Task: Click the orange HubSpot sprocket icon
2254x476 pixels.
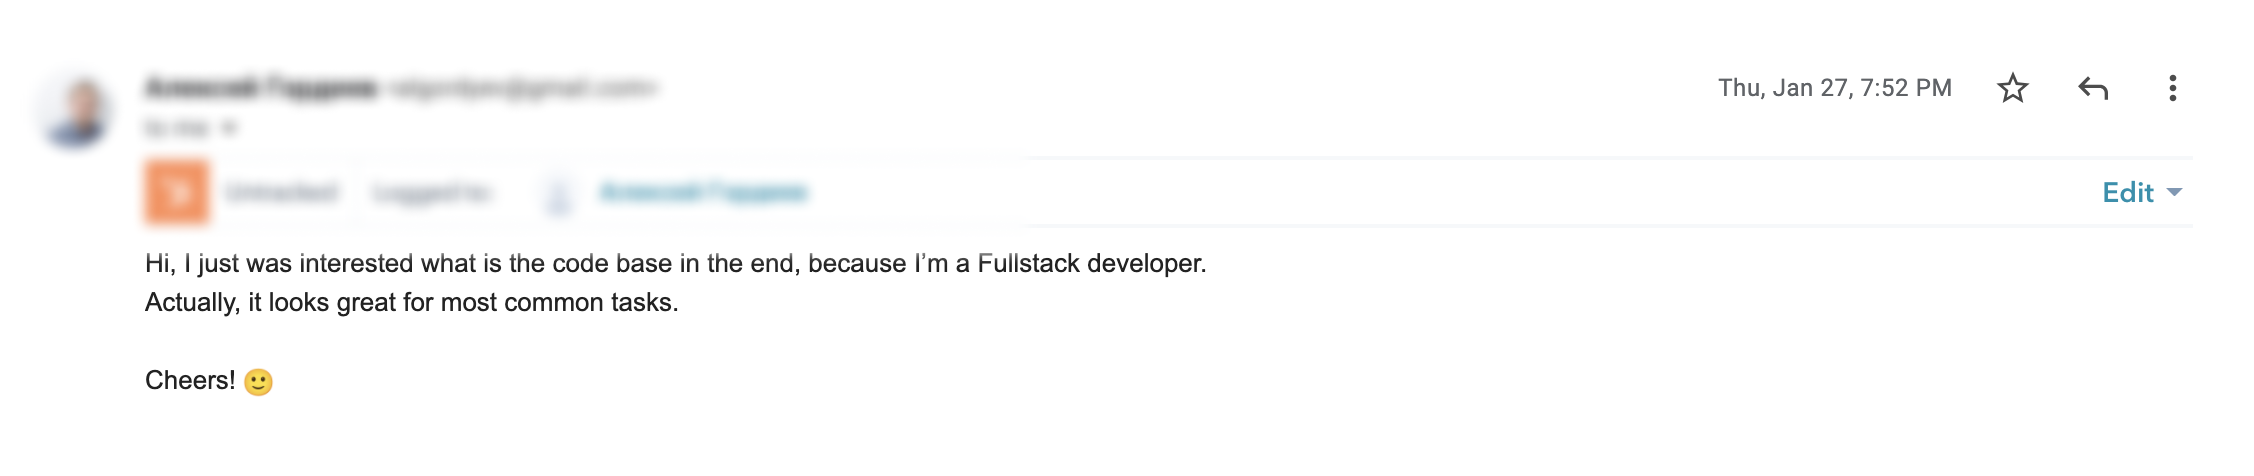Action: tap(177, 192)
